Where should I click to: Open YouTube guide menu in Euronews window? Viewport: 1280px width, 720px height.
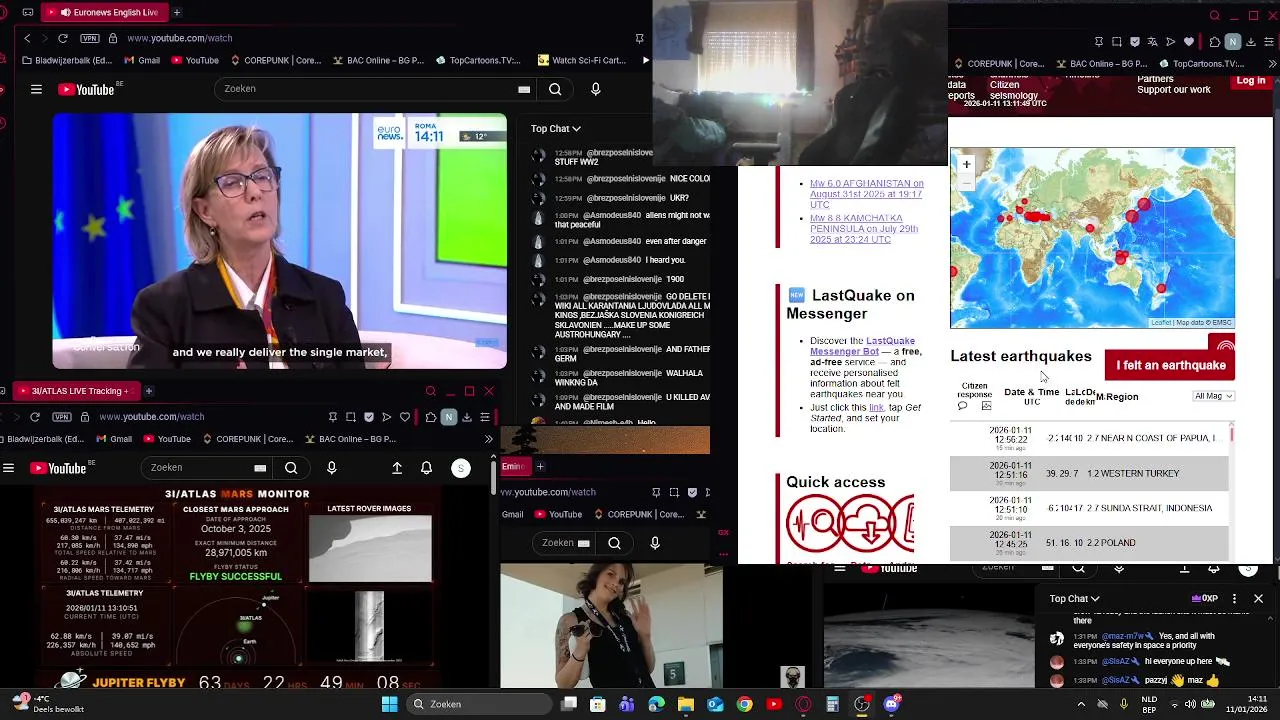coord(36,89)
